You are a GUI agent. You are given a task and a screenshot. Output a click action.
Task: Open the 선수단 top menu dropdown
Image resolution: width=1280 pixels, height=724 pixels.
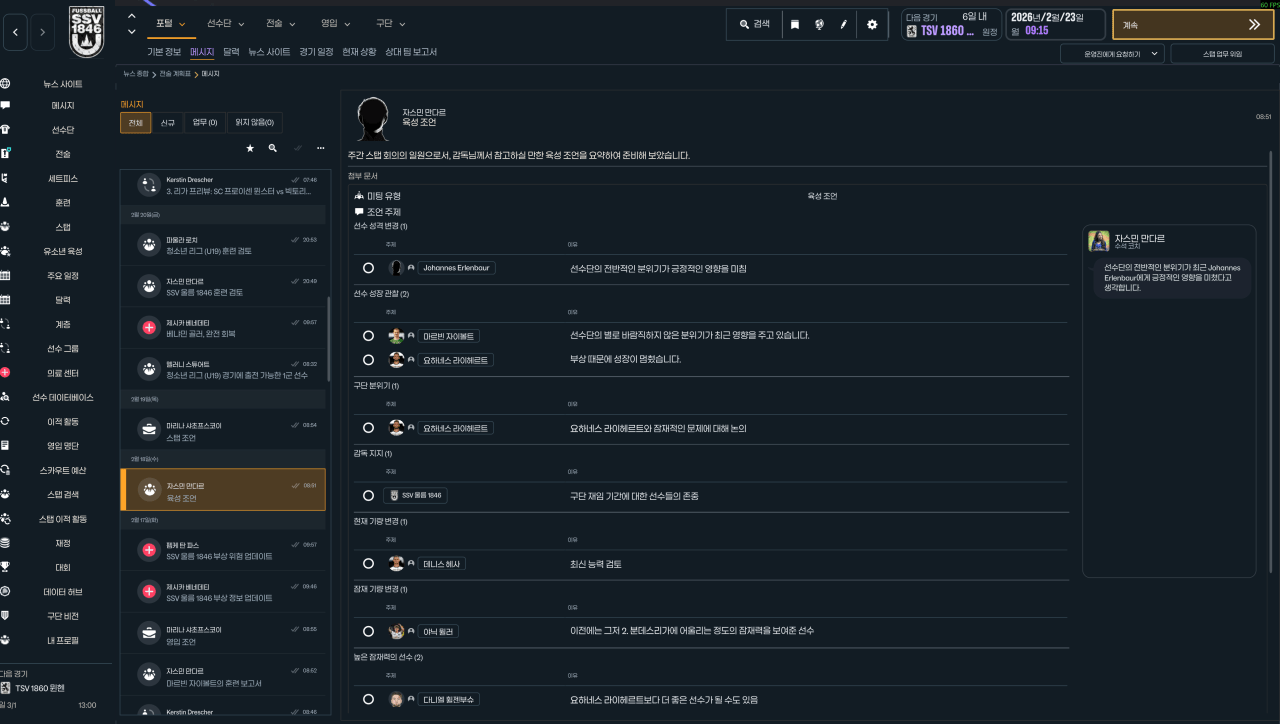click(x=226, y=23)
